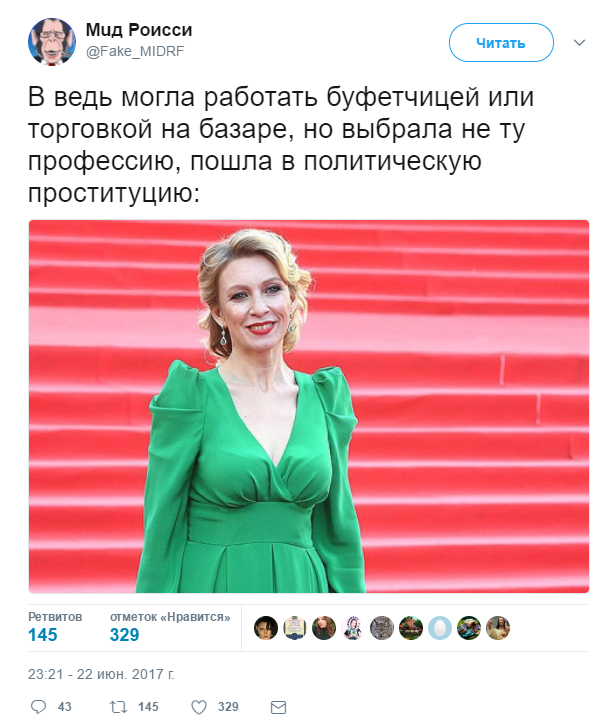Send tweet via the envelope message icon
The image size is (616, 727).
(279, 708)
